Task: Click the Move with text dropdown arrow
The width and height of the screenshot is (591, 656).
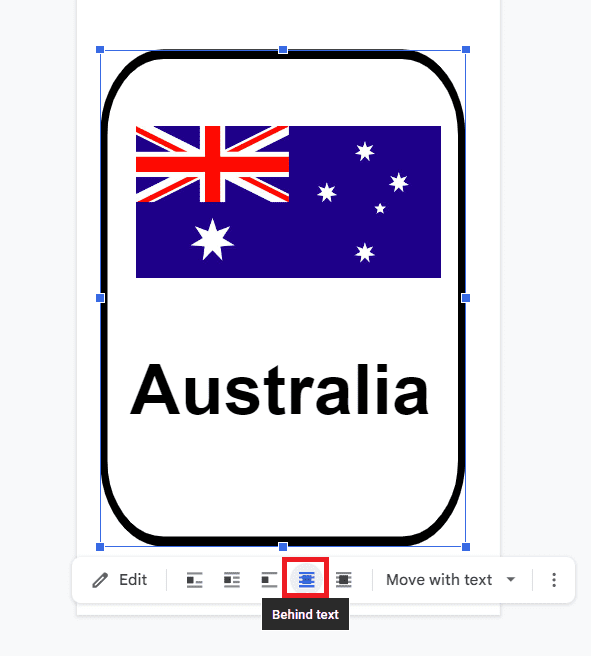Action: coord(511,580)
